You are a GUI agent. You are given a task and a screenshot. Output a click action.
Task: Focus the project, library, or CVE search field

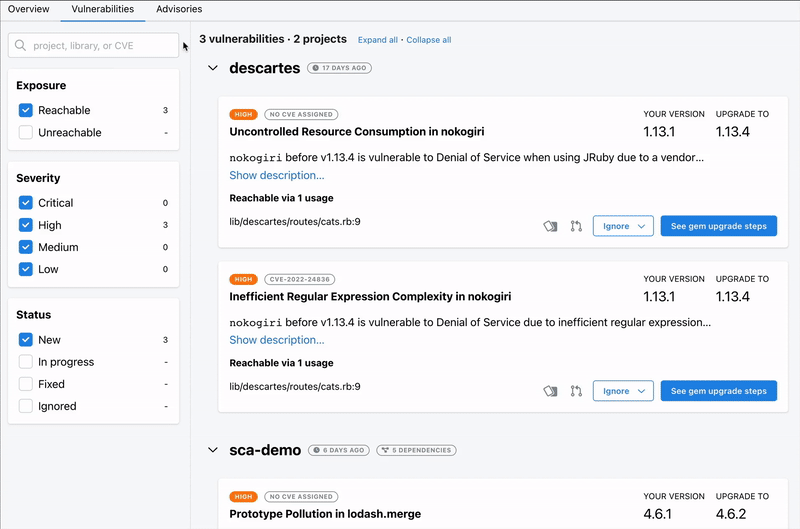click(93, 45)
